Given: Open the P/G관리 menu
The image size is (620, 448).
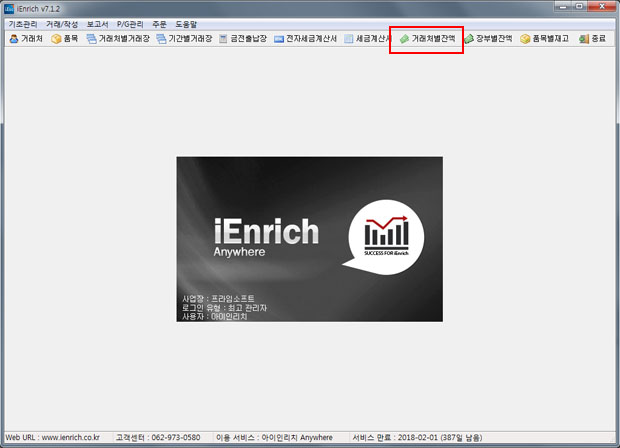Looking at the screenshot, I should [130, 22].
